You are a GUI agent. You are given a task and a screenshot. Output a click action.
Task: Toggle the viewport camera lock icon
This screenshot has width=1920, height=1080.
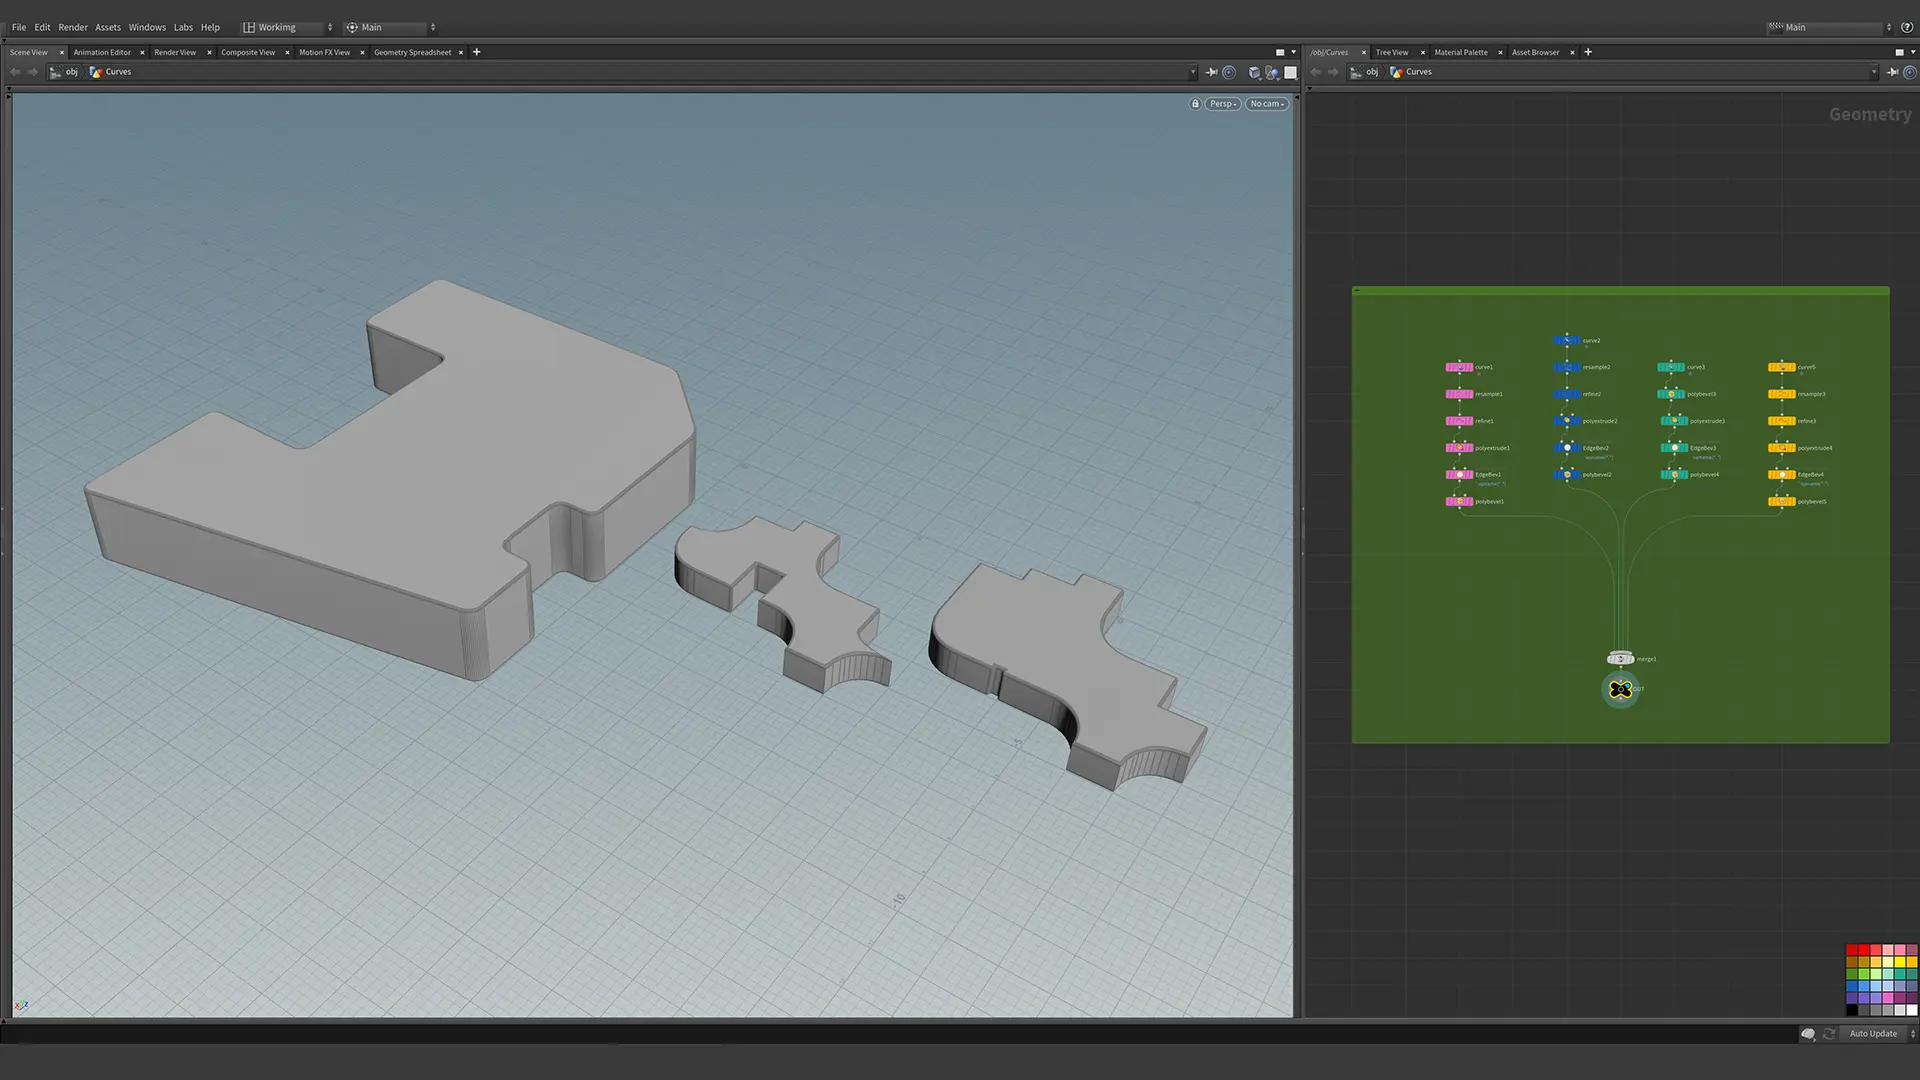coord(1195,104)
